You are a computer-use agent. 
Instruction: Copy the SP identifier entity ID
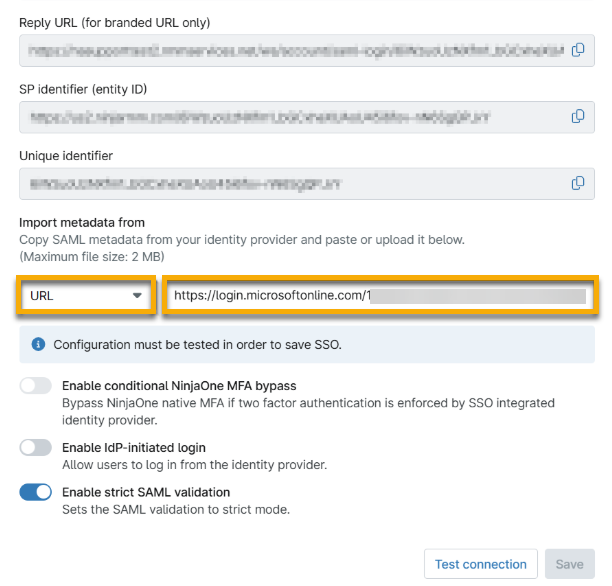pos(578,116)
